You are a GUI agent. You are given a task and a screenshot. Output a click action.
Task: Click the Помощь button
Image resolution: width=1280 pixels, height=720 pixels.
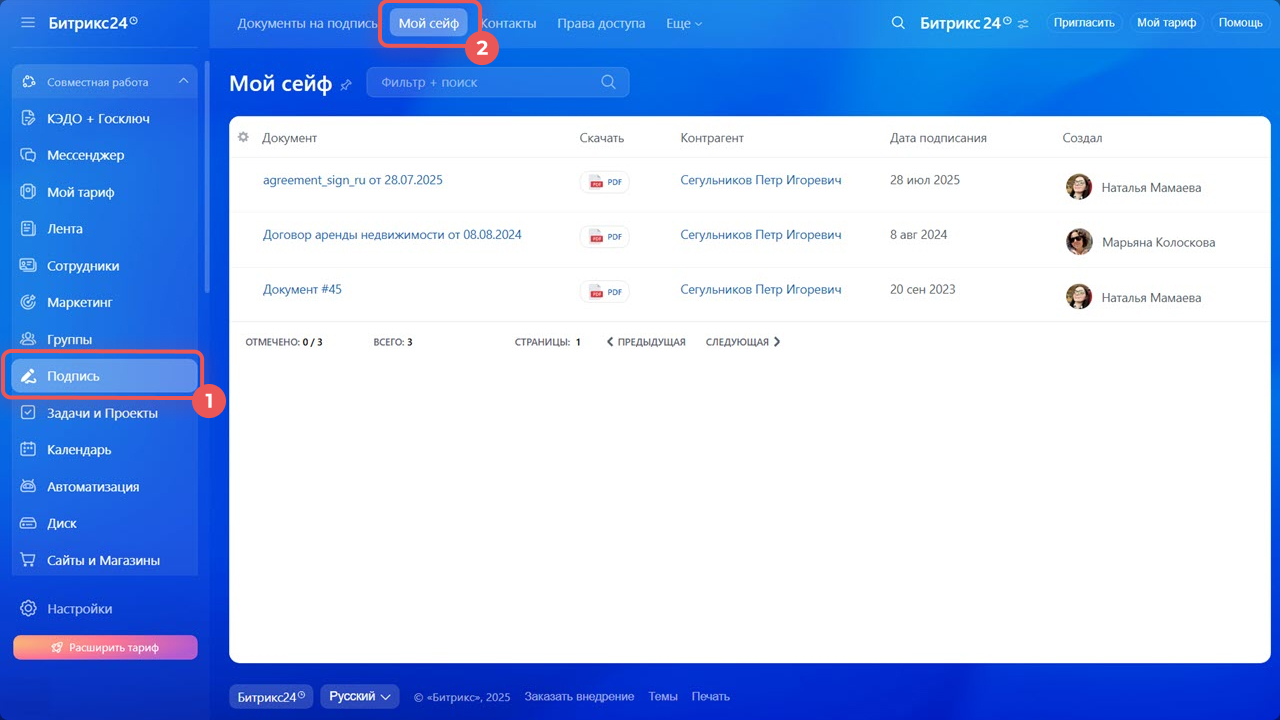[1240, 23]
